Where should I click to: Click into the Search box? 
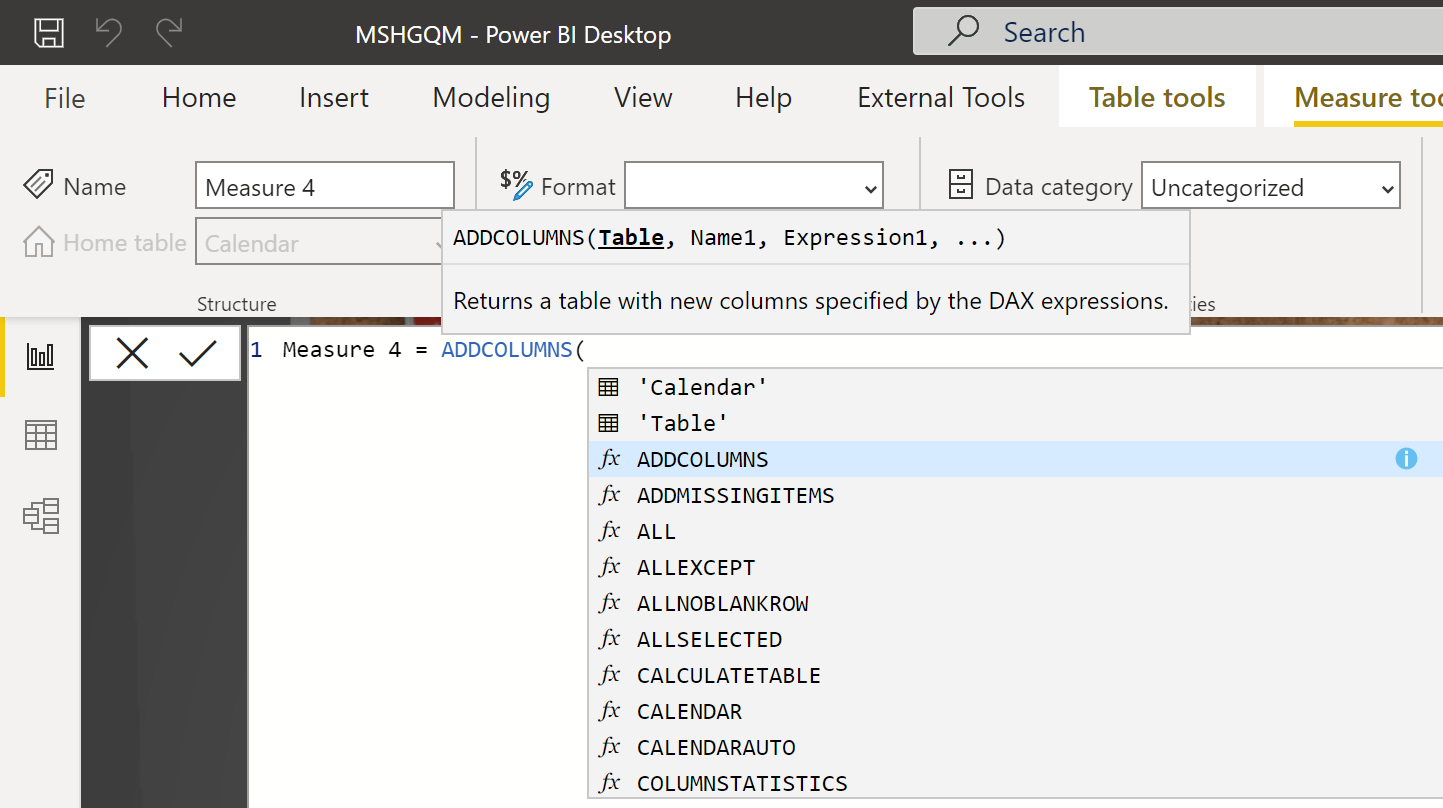[1178, 32]
